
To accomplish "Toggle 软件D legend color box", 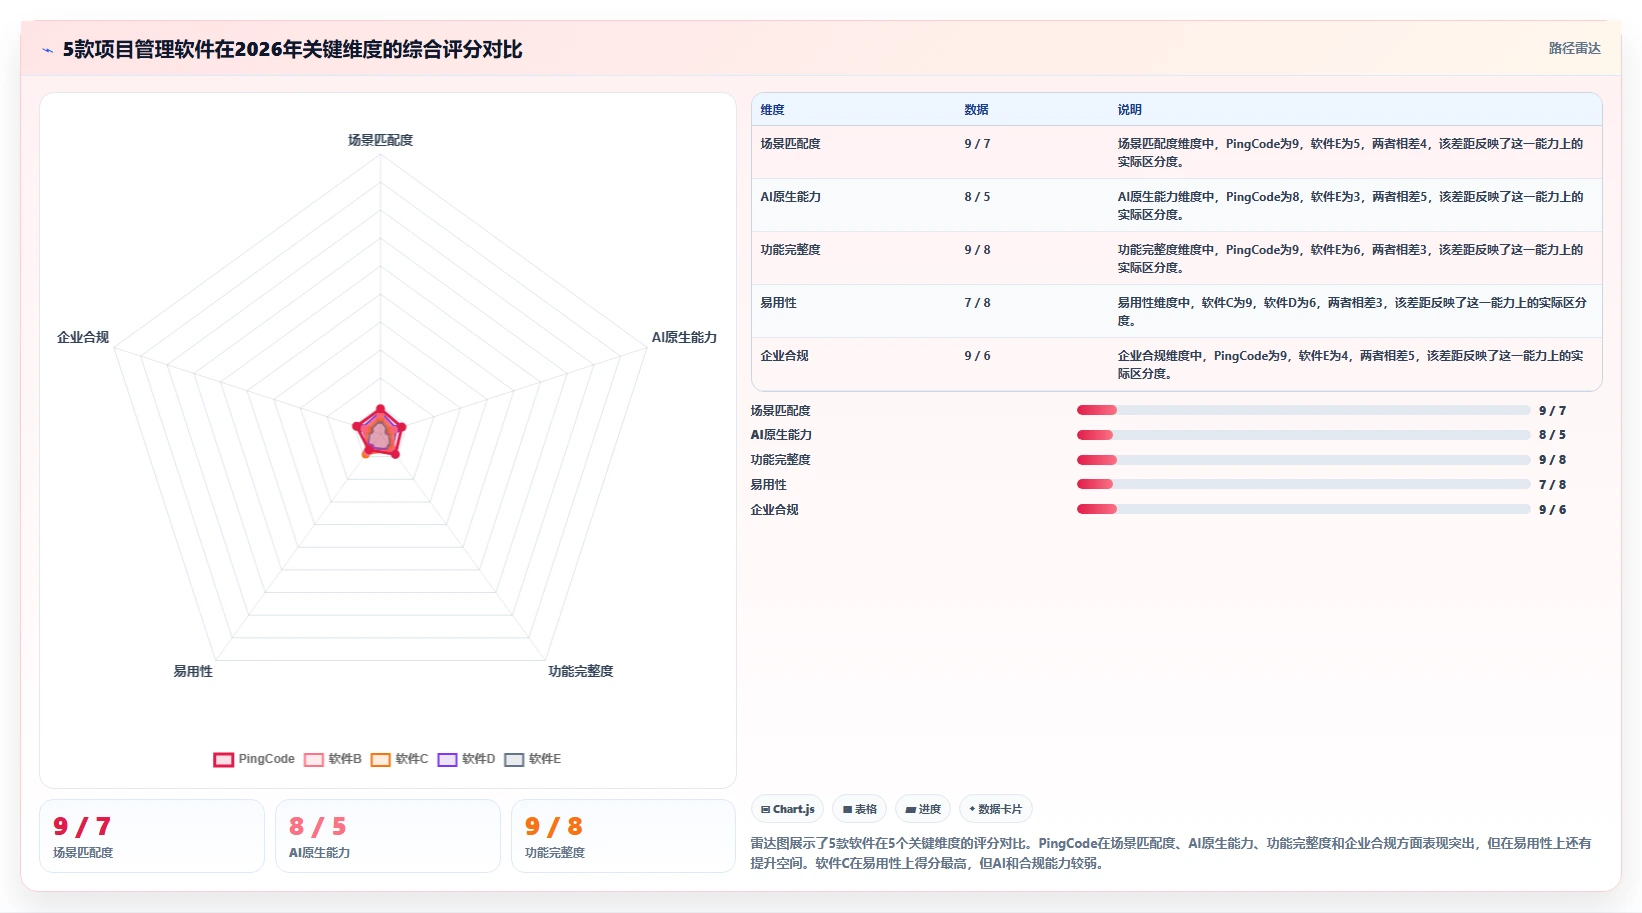I will (x=447, y=759).
